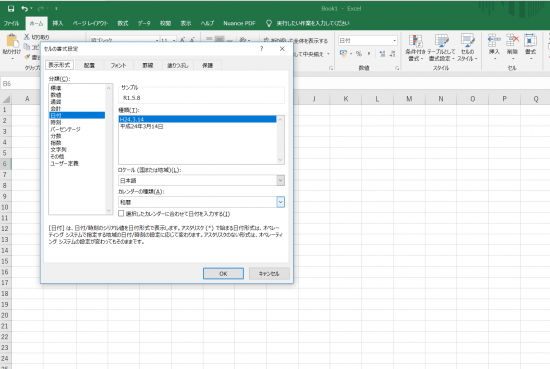Switch to the 罫線 (Border) dialog tab
550x369 pixels.
click(148, 65)
